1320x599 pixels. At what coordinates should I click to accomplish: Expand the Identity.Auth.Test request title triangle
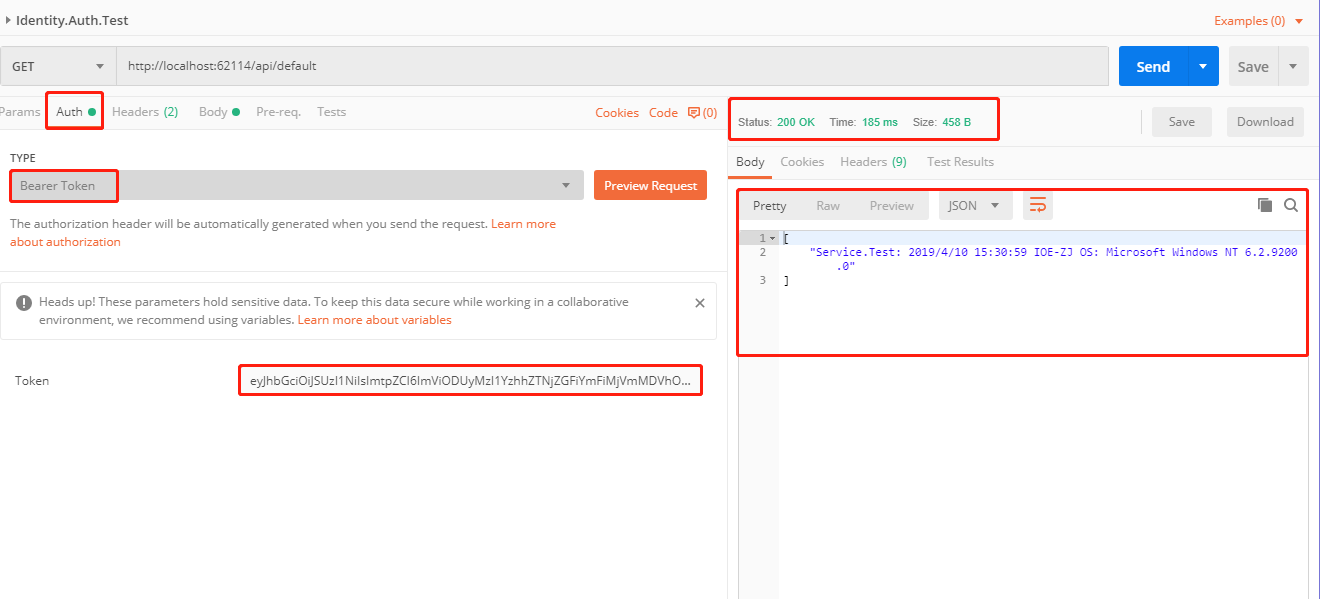(8, 20)
